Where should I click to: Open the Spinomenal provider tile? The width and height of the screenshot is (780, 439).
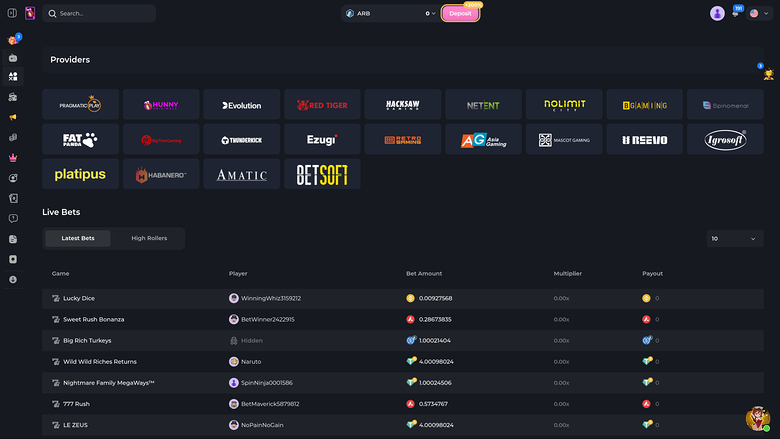tap(725, 104)
